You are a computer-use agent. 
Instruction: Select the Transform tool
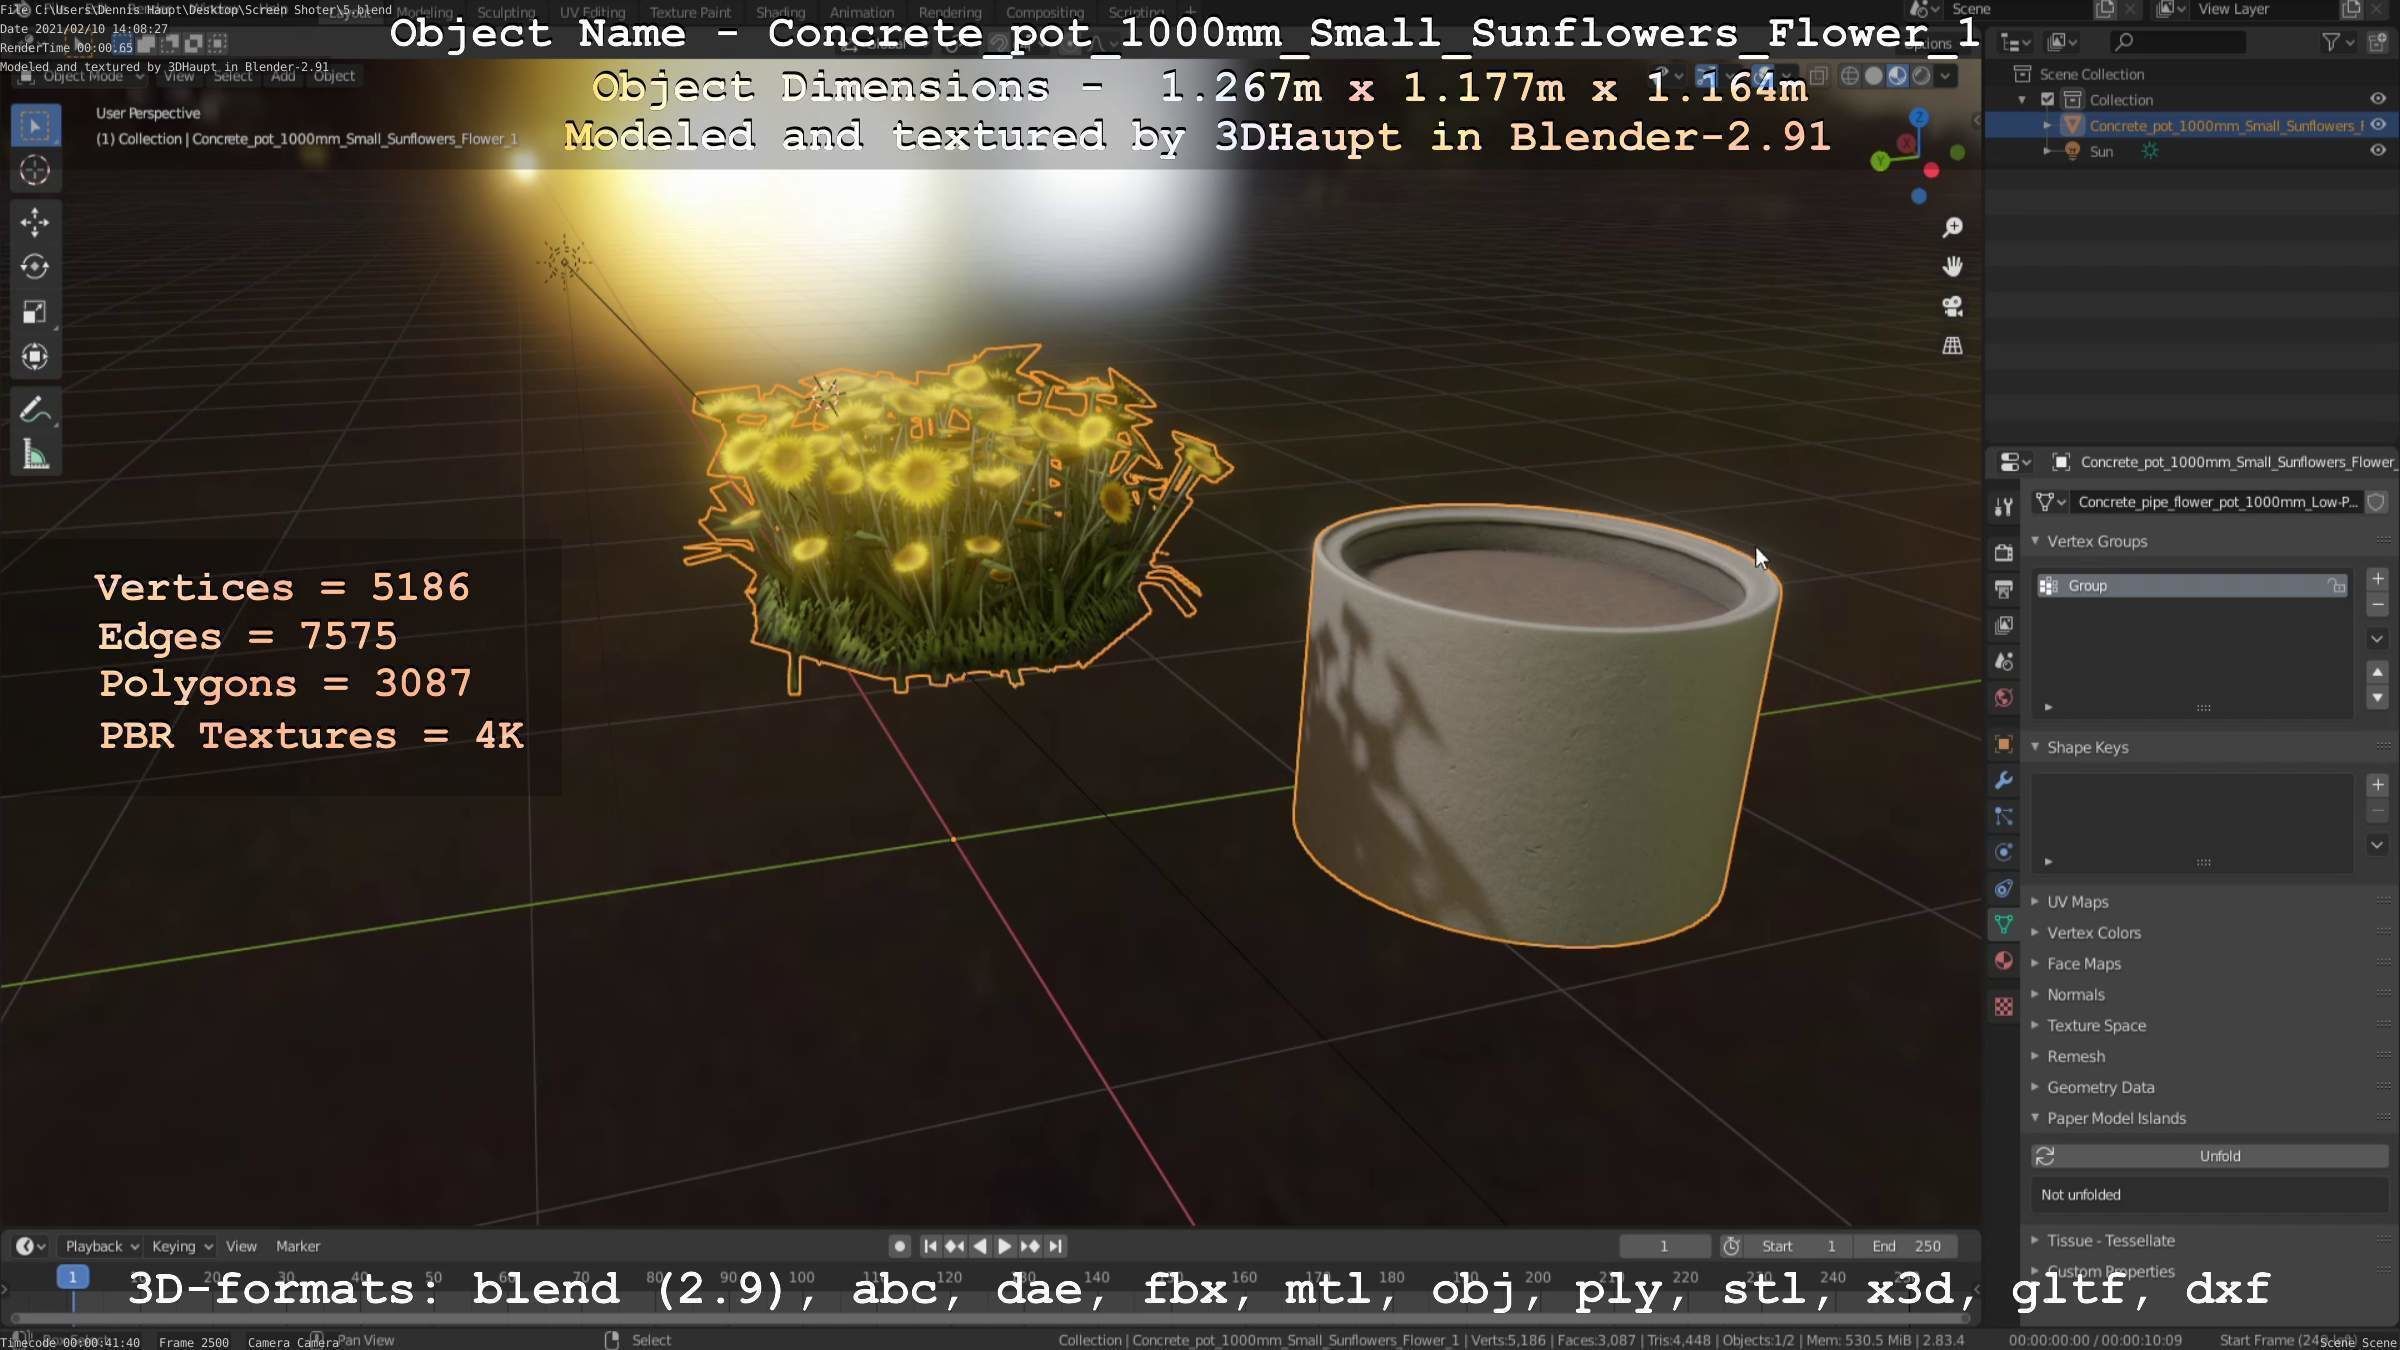click(x=35, y=357)
